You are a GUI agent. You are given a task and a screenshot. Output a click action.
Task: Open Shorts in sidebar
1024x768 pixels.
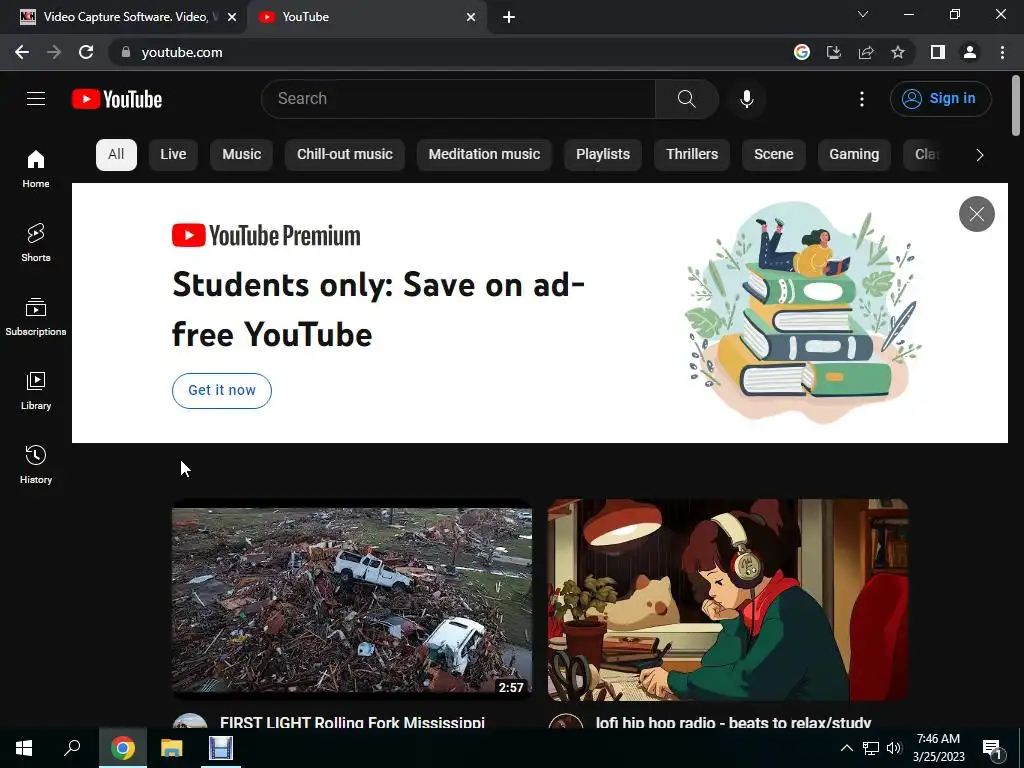click(36, 242)
